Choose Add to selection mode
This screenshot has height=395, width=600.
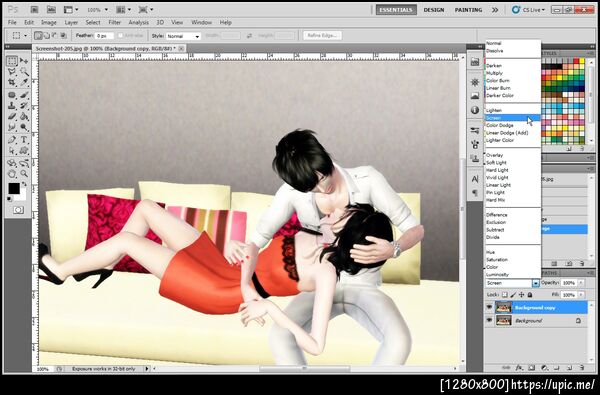tap(47, 36)
